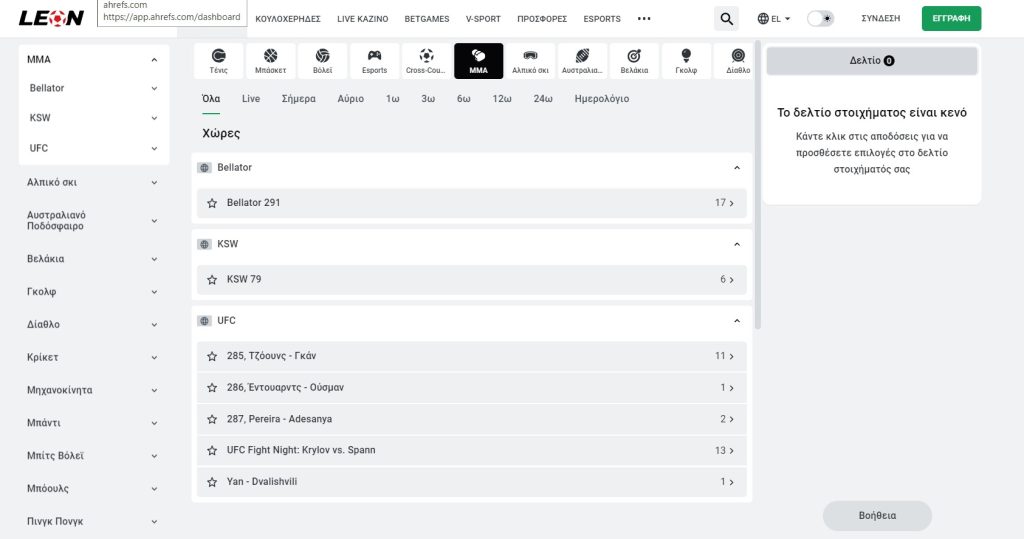This screenshot has height=539, width=1024.
Task: Select the Volleyball sport icon
Action: click(323, 61)
